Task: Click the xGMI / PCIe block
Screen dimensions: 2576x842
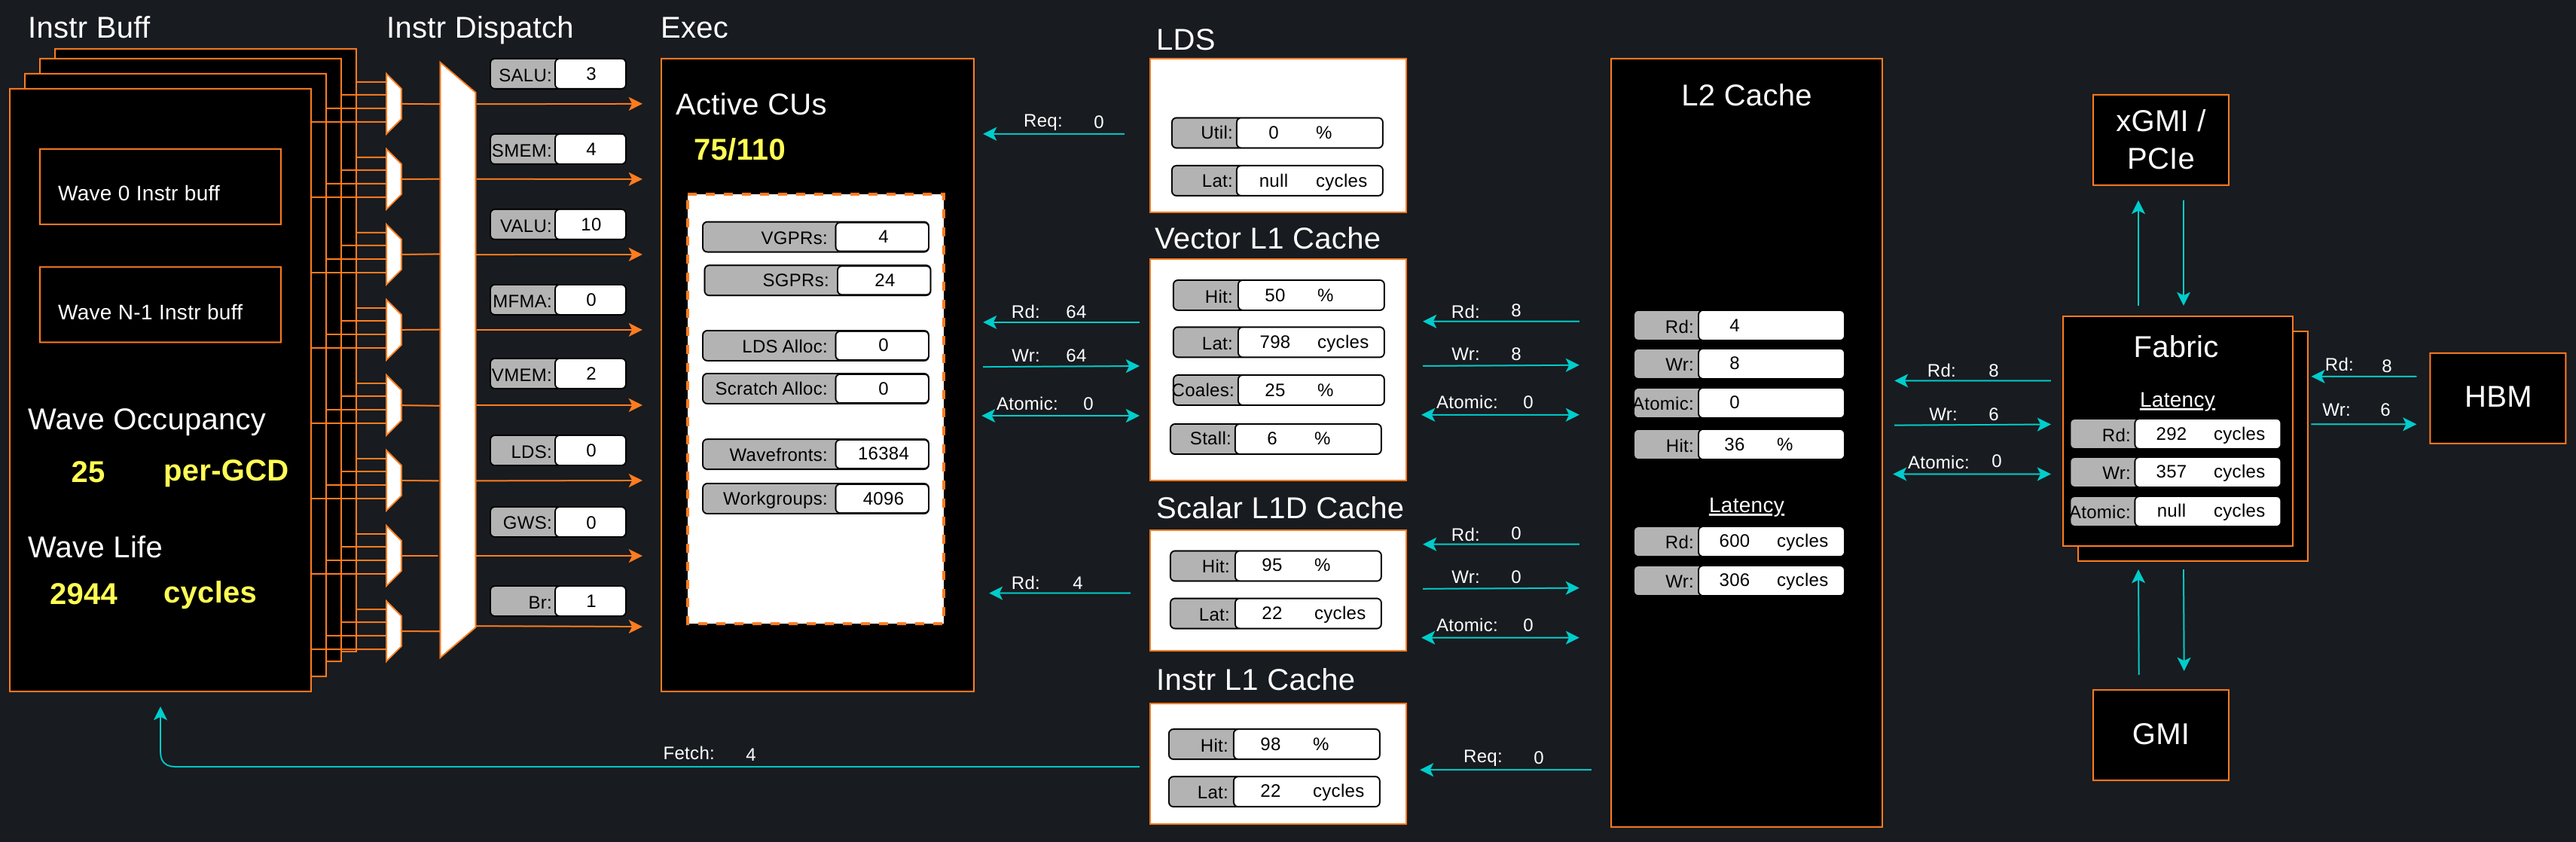Action: (x=2159, y=140)
